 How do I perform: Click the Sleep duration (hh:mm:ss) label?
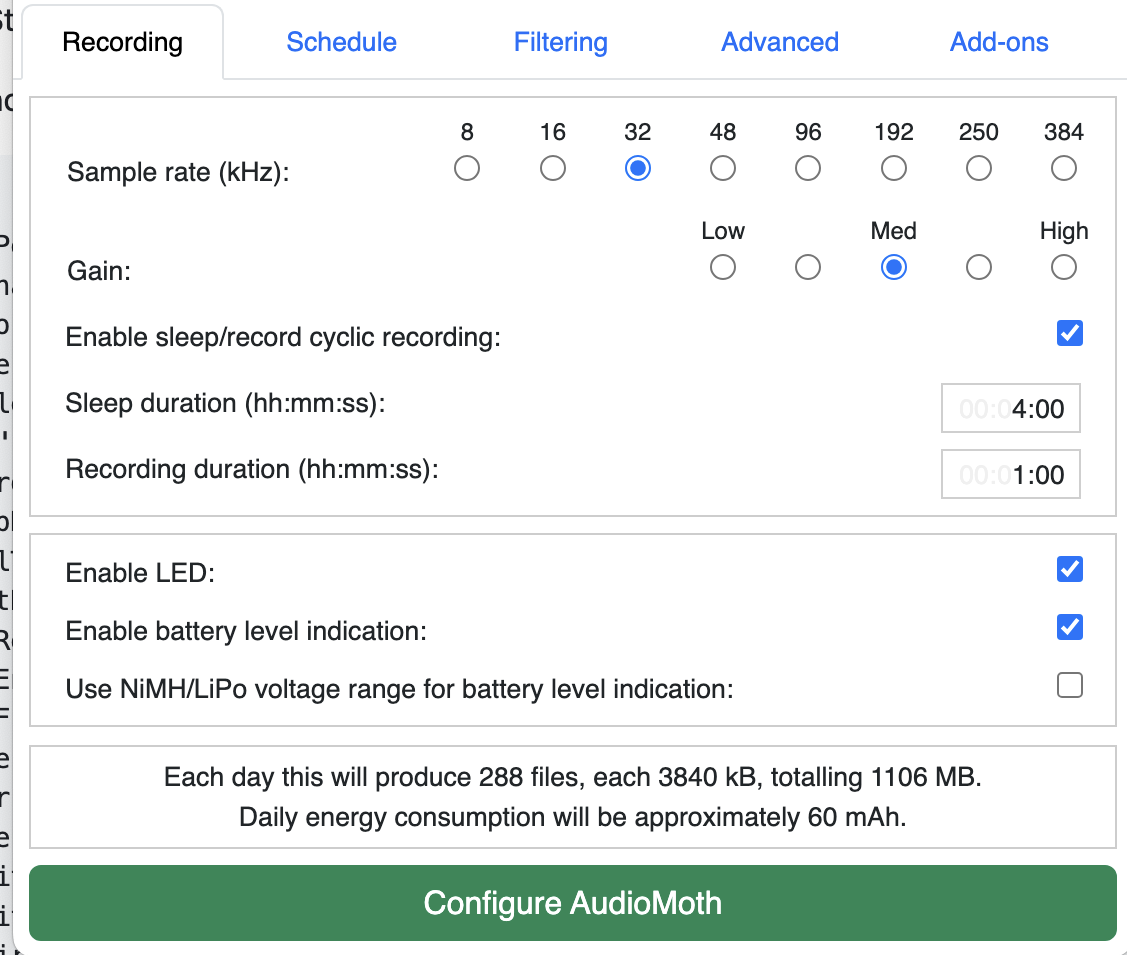click(x=226, y=403)
